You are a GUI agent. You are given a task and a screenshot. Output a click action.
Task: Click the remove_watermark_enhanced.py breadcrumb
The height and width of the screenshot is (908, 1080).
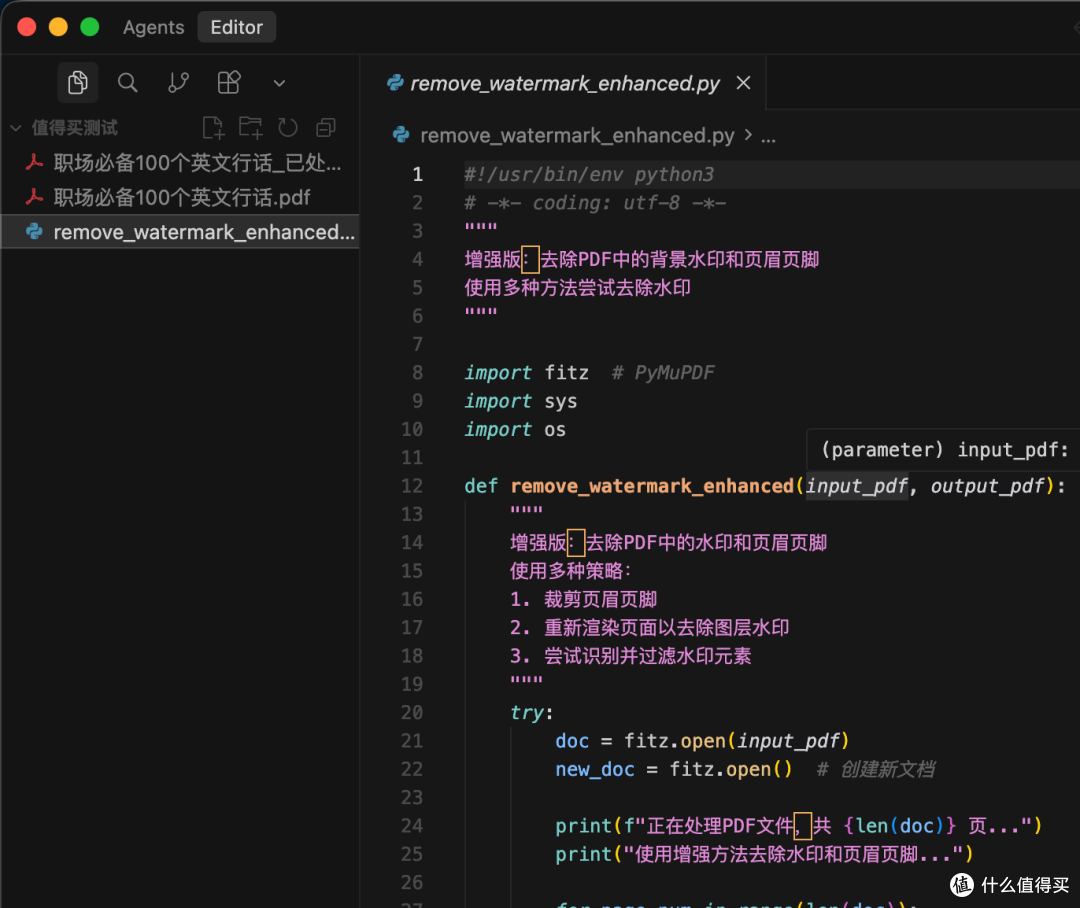pyautogui.click(x=577, y=136)
